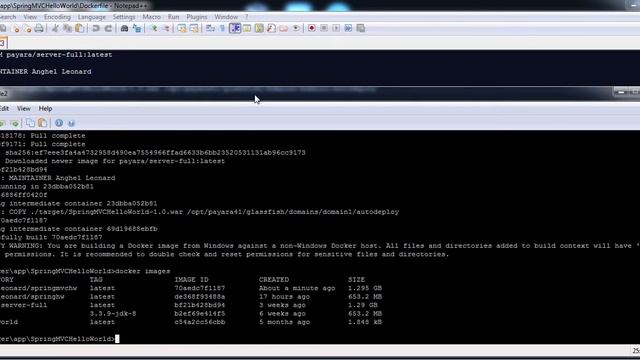Open the function list icon
Image resolution: width=640 pixels, height=360 pixels.
(x=271, y=28)
